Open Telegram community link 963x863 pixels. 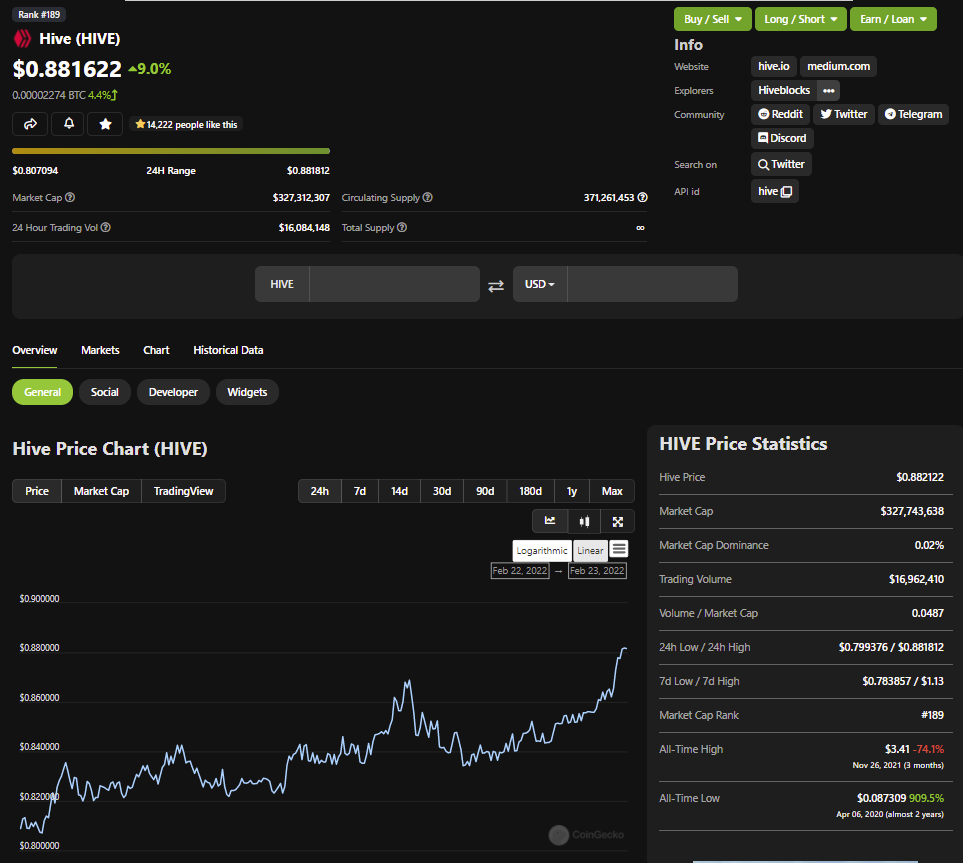[x=913, y=114]
